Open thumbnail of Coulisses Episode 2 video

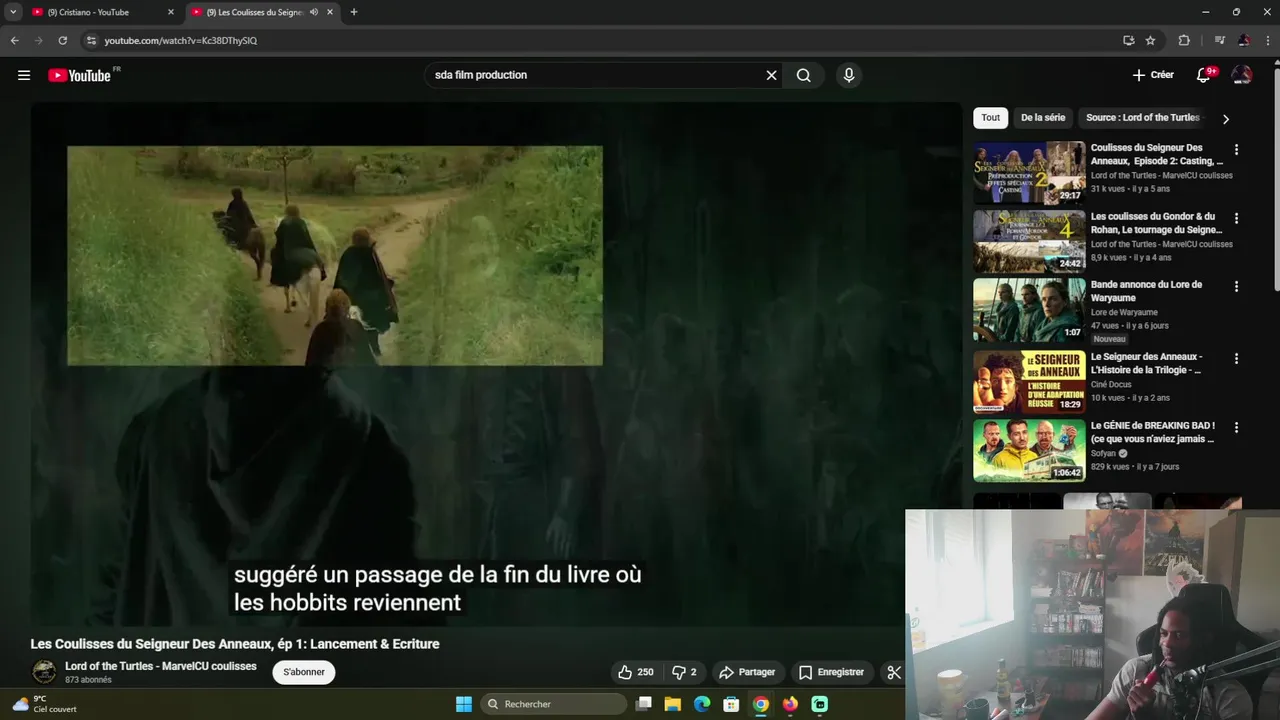click(x=1029, y=173)
